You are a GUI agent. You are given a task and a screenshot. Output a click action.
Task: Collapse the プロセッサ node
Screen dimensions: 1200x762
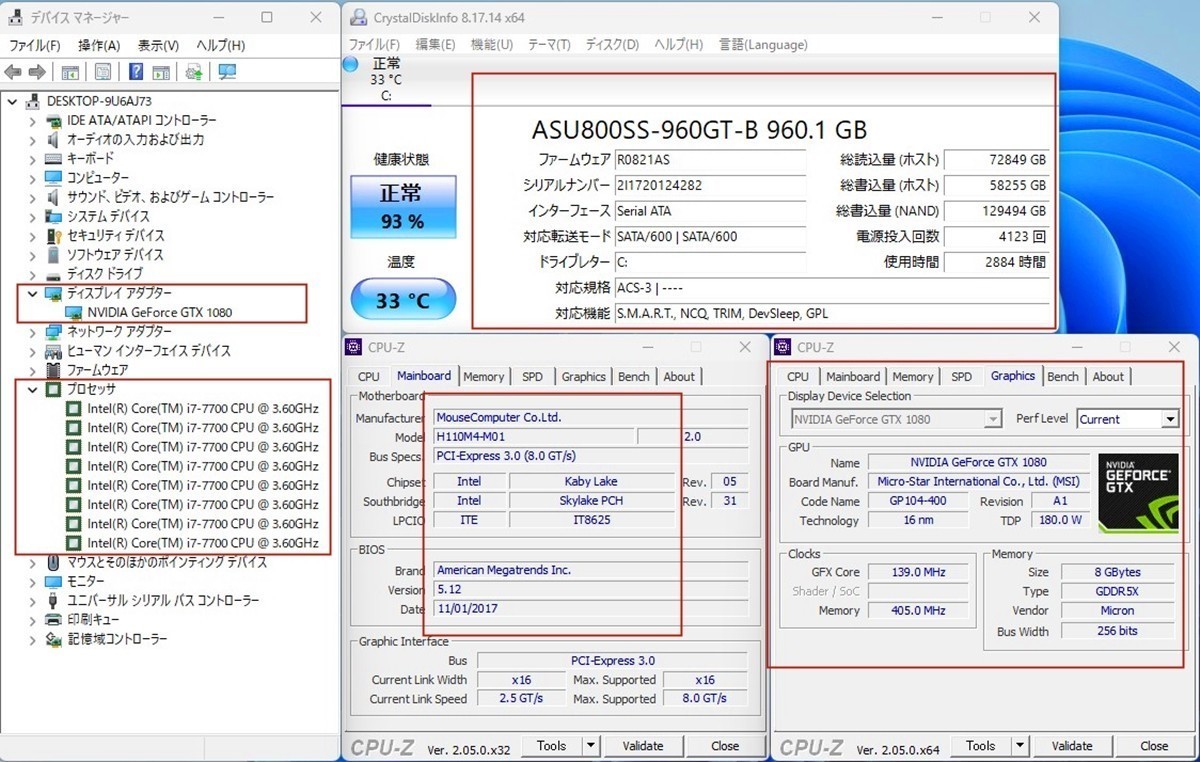pyautogui.click(x=32, y=389)
